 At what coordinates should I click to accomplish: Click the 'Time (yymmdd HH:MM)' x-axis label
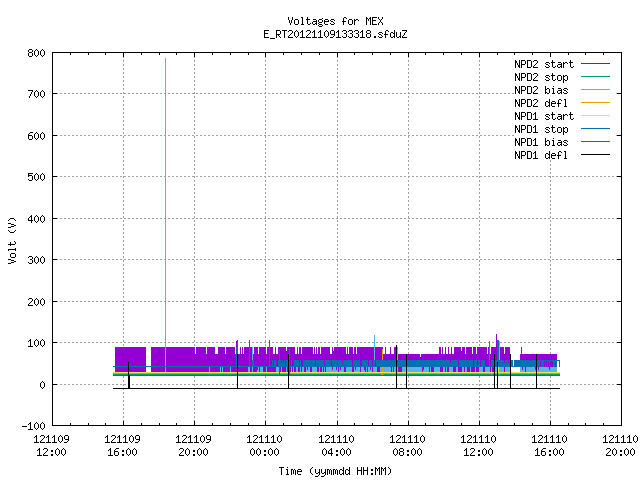coord(335,471)
